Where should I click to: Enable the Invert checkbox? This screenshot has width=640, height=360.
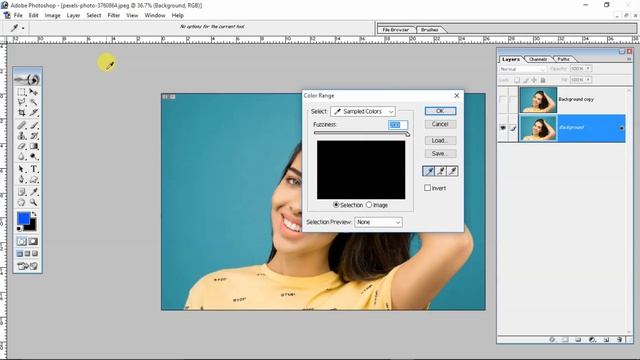point(427,188)
